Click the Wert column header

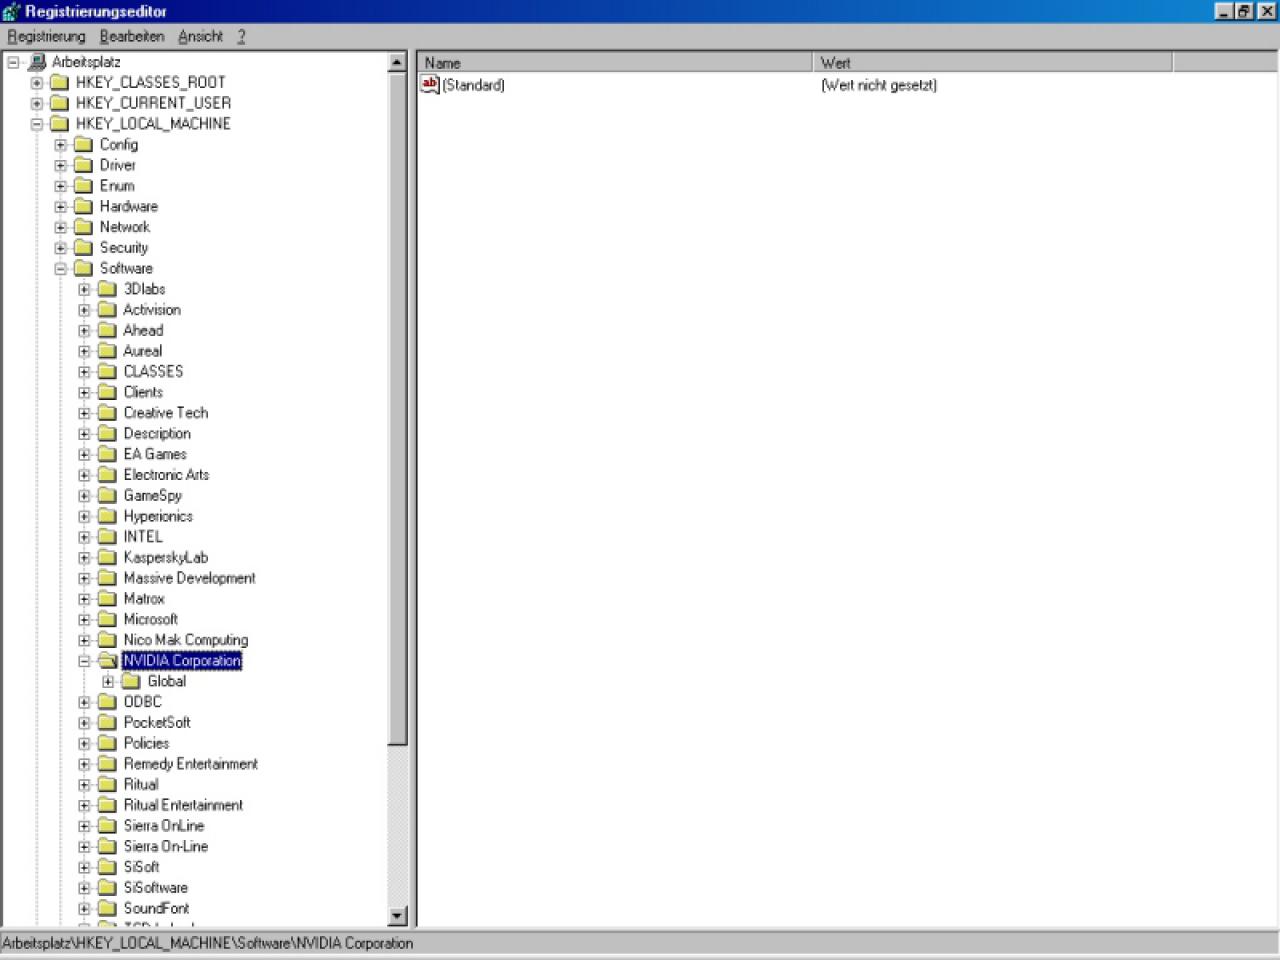pyautogui.click(x=993, y=62)
